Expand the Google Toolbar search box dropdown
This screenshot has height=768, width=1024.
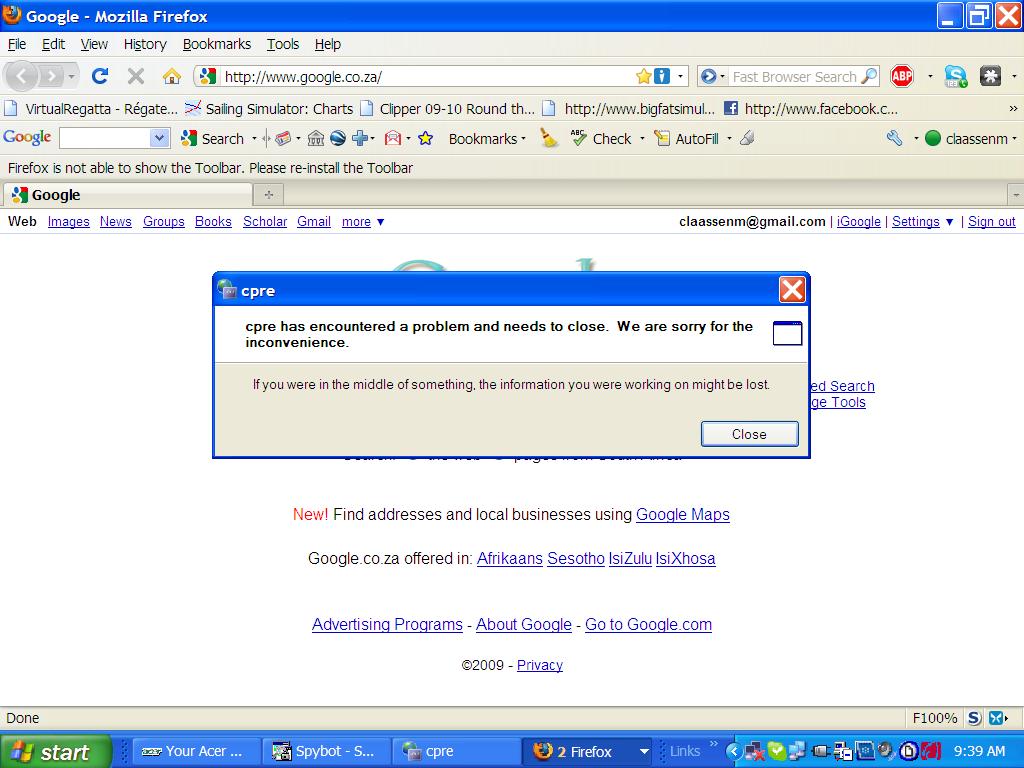[x=159, y=139]
